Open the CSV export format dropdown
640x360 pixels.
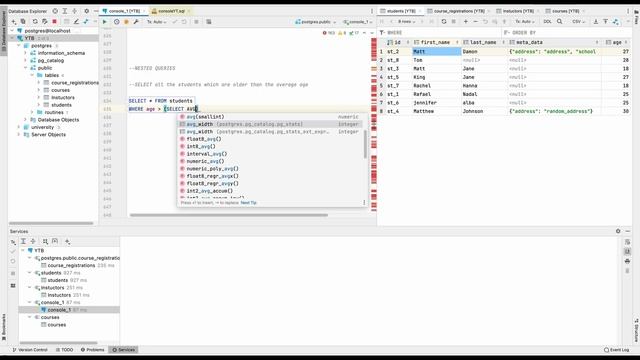click(x=578, y=22)
